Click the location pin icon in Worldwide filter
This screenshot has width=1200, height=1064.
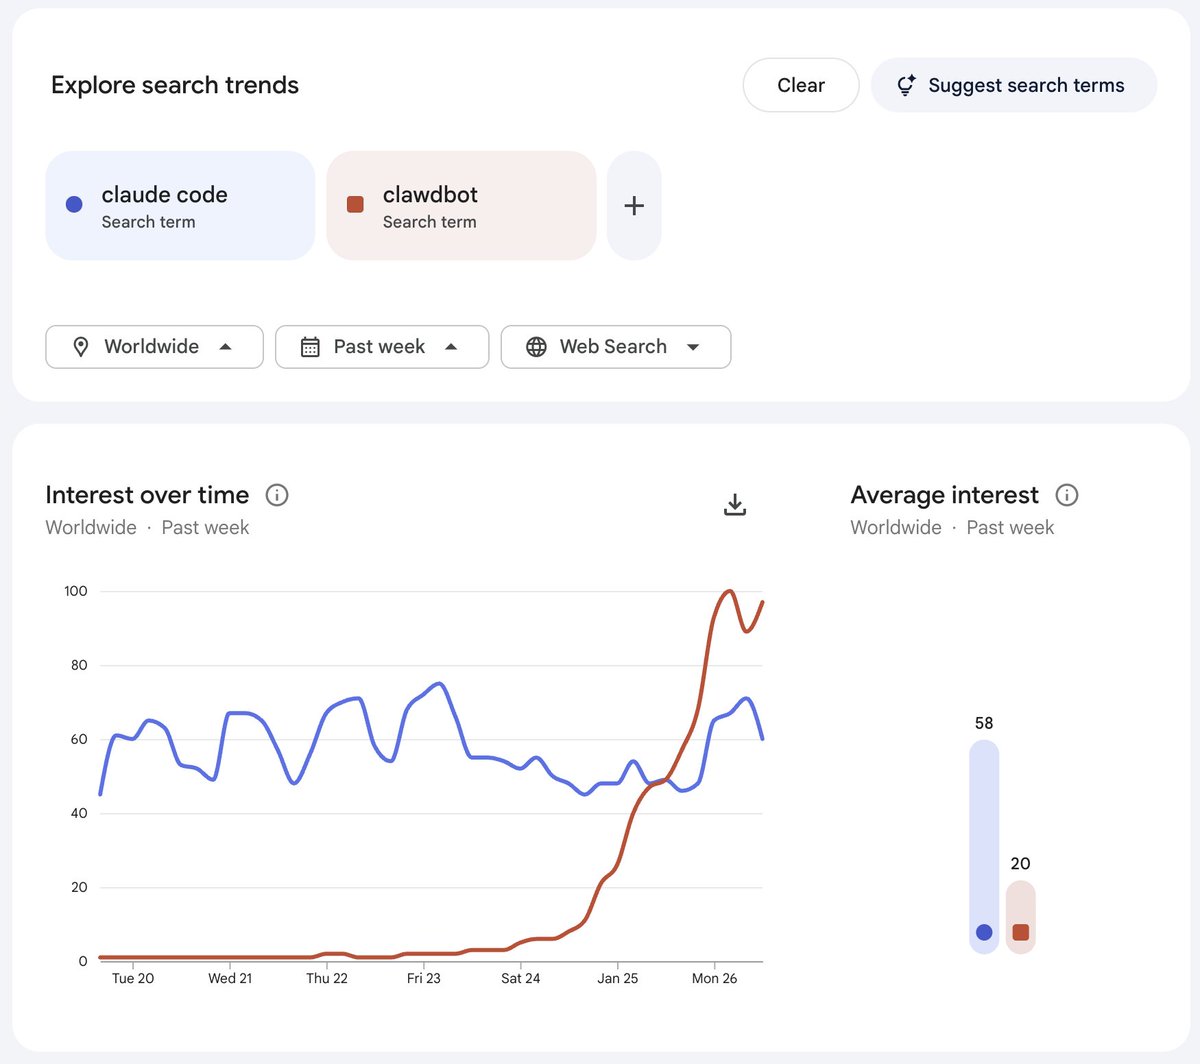[81, 346]
